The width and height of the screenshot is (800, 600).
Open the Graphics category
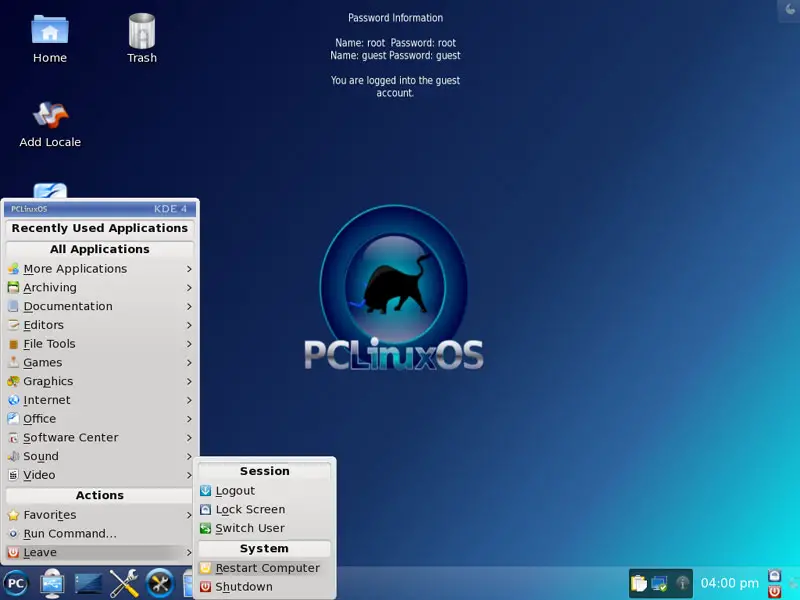(100, 381)
